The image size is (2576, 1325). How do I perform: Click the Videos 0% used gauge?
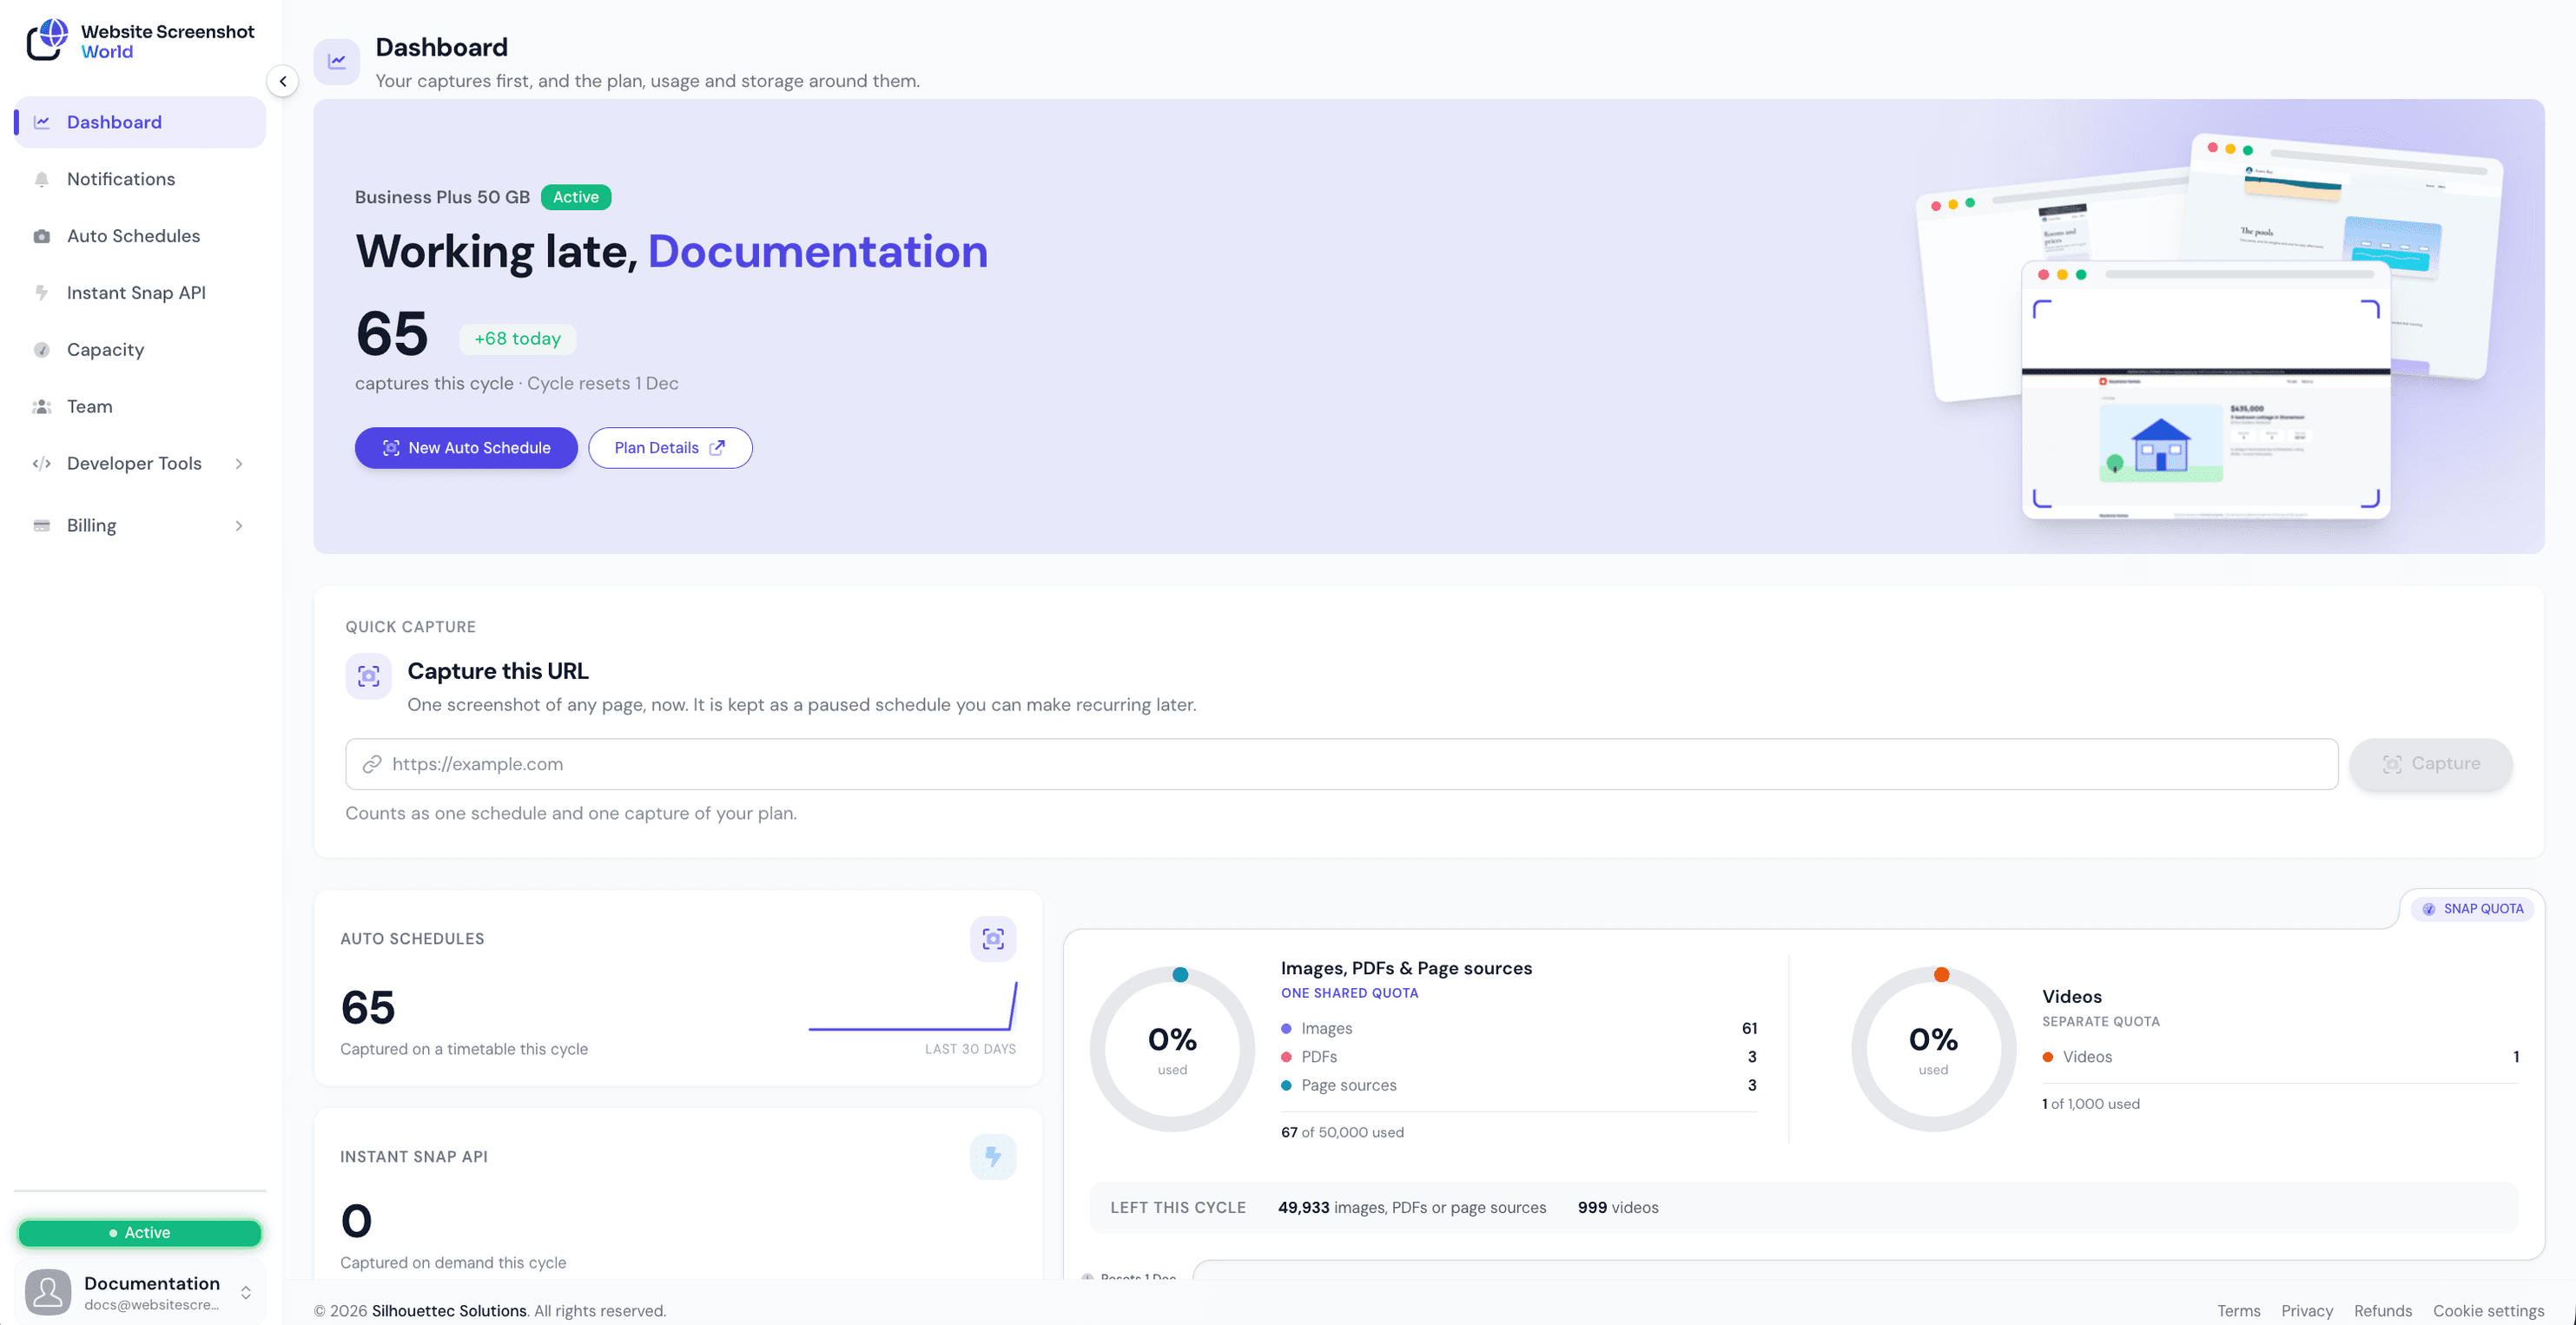coord(1933,1049)
